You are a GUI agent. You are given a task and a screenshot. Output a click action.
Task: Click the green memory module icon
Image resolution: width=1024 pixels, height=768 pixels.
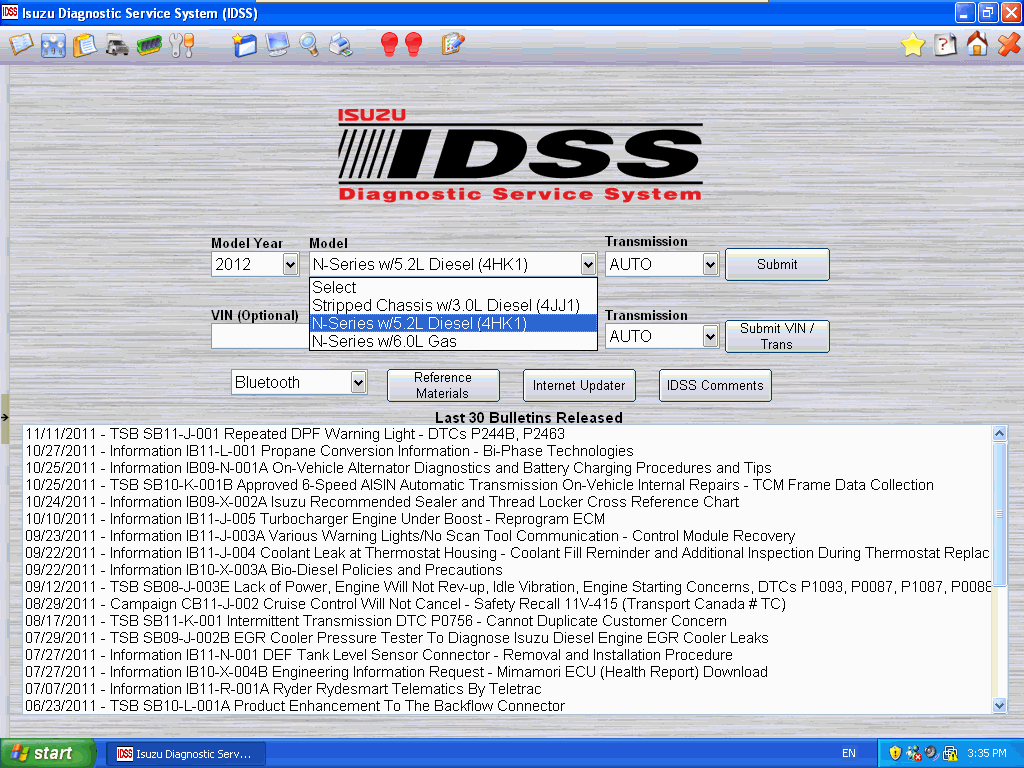(x=149, y=46)
